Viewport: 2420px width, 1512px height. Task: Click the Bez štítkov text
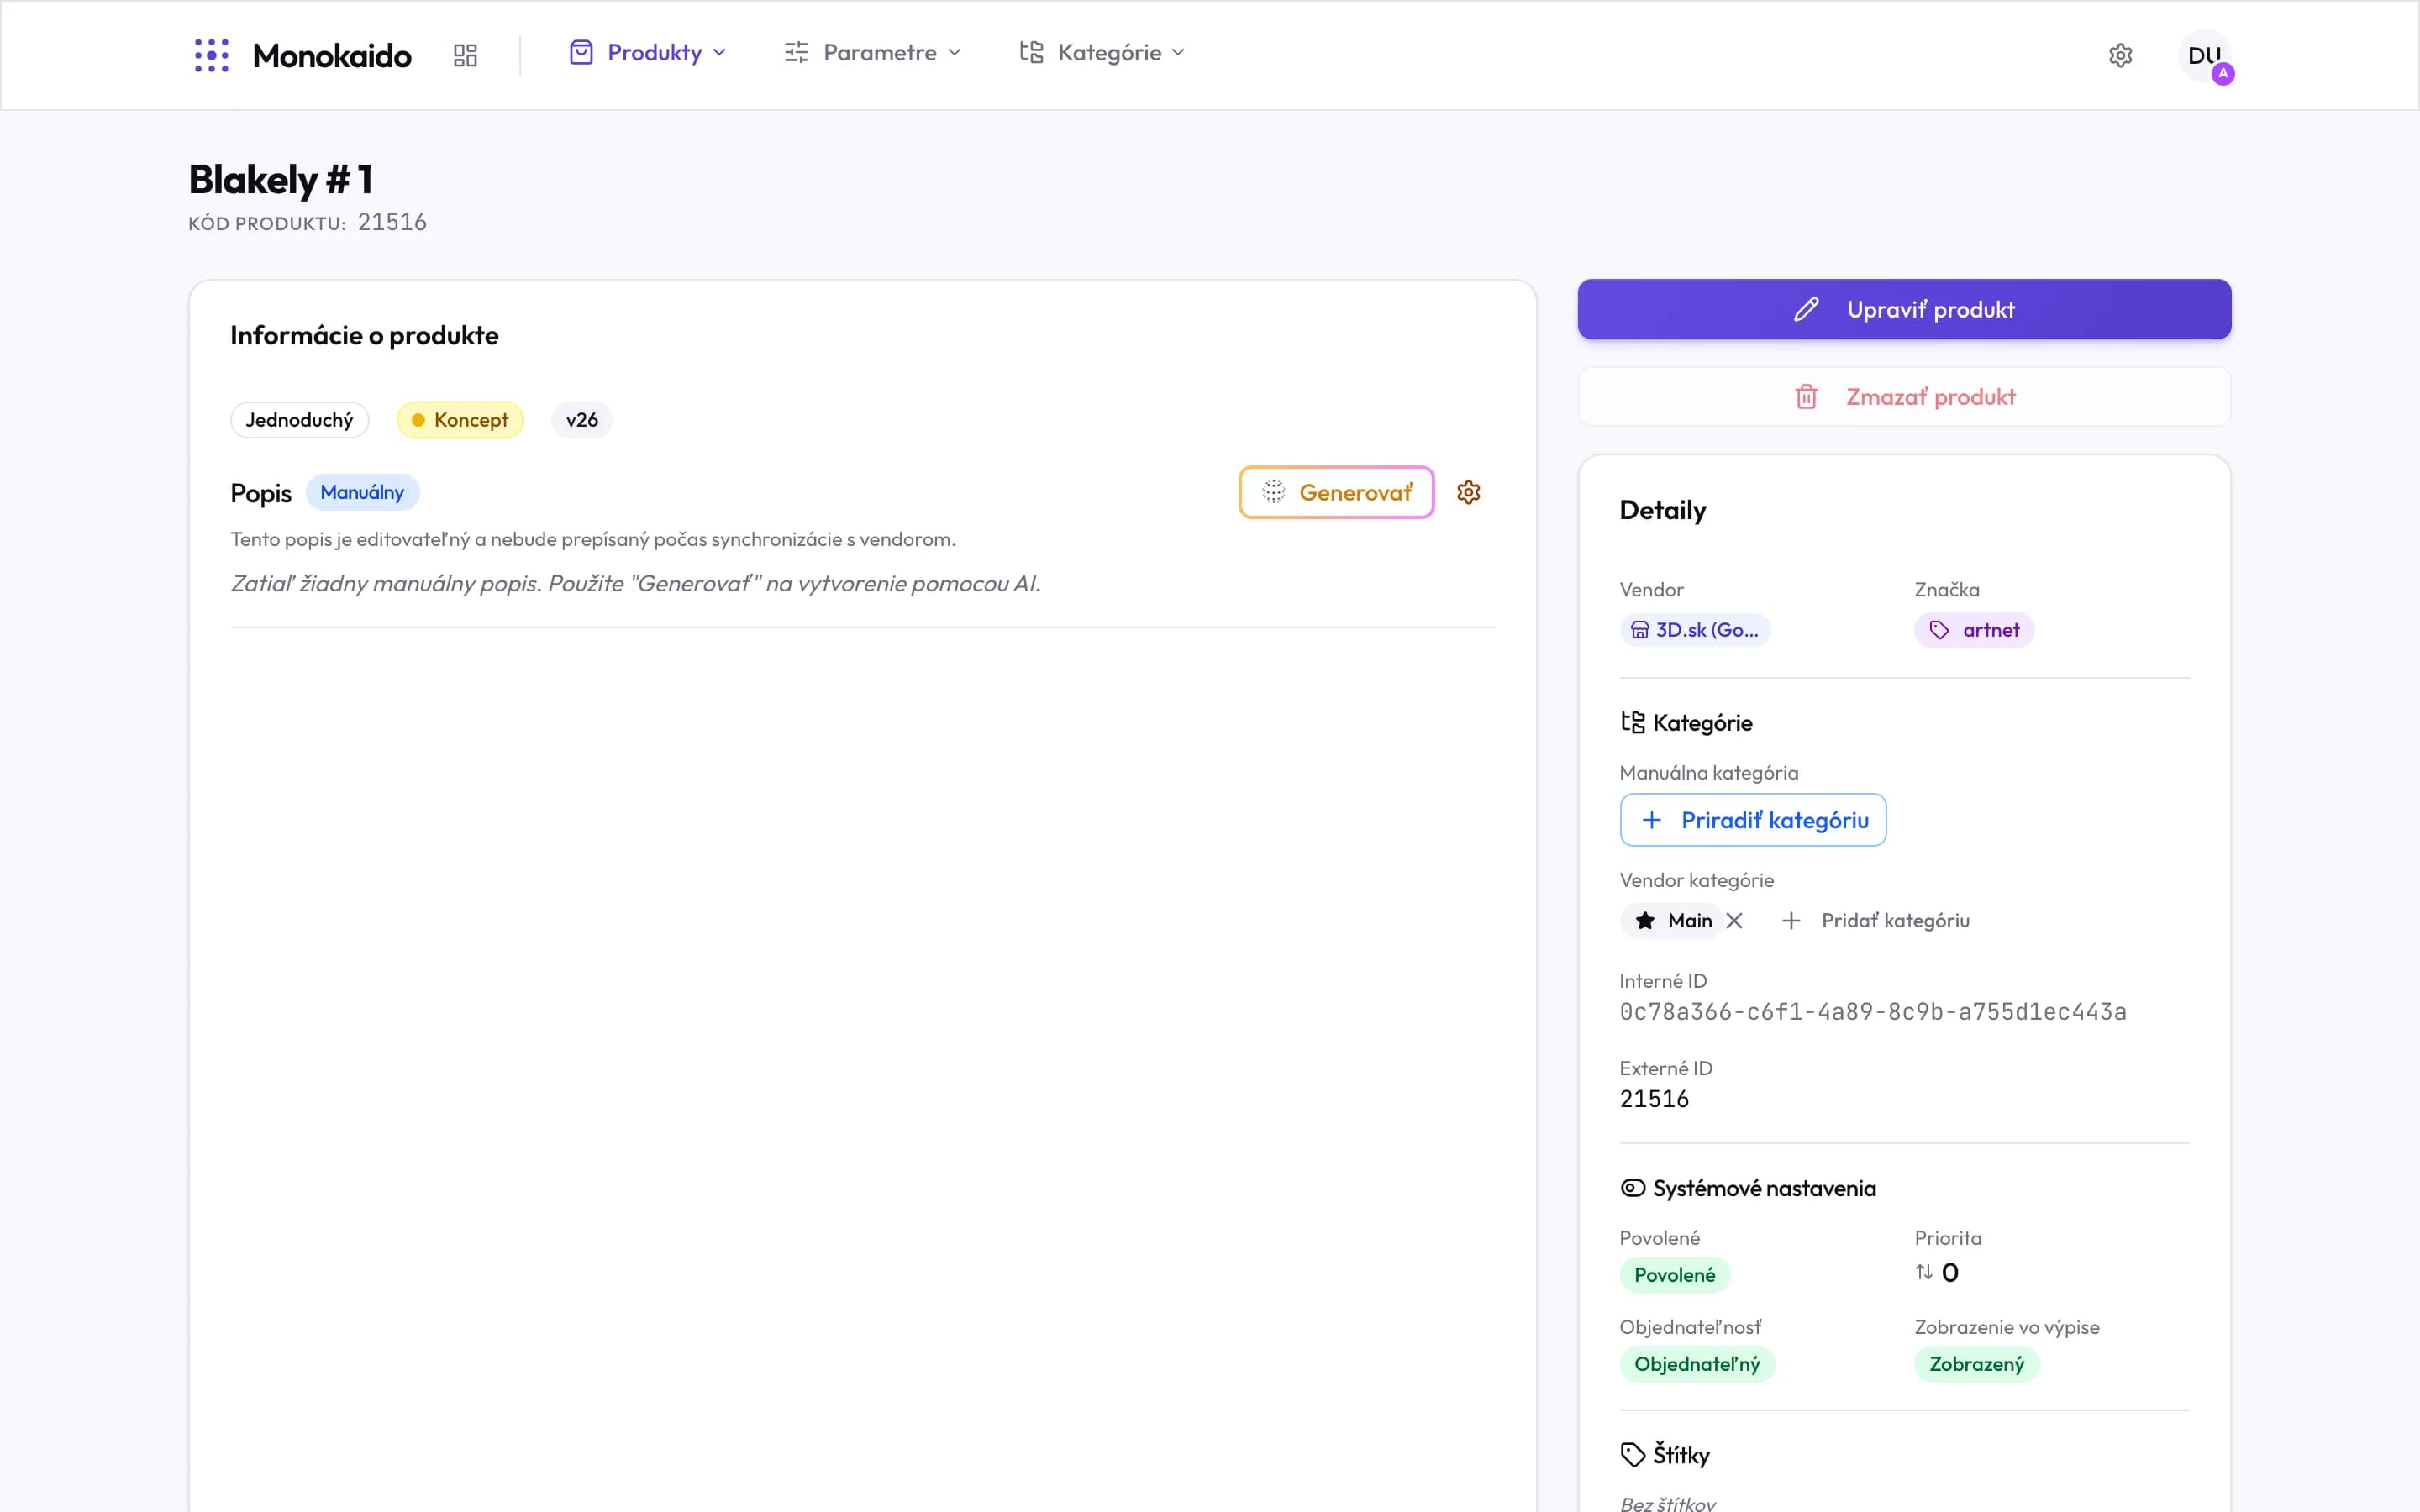1667,1503
